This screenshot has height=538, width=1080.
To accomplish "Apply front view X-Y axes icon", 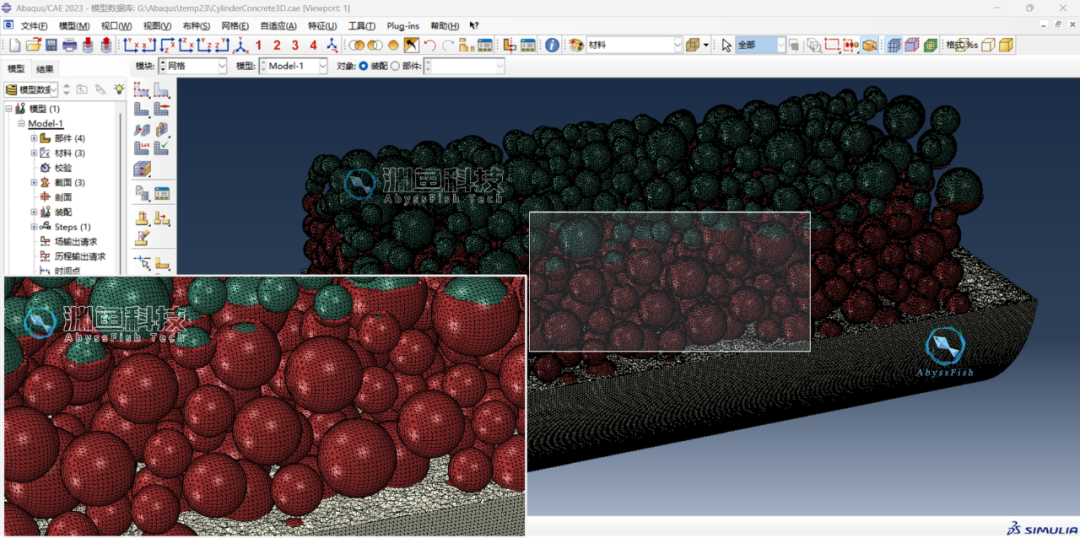I will pos(132,45).
